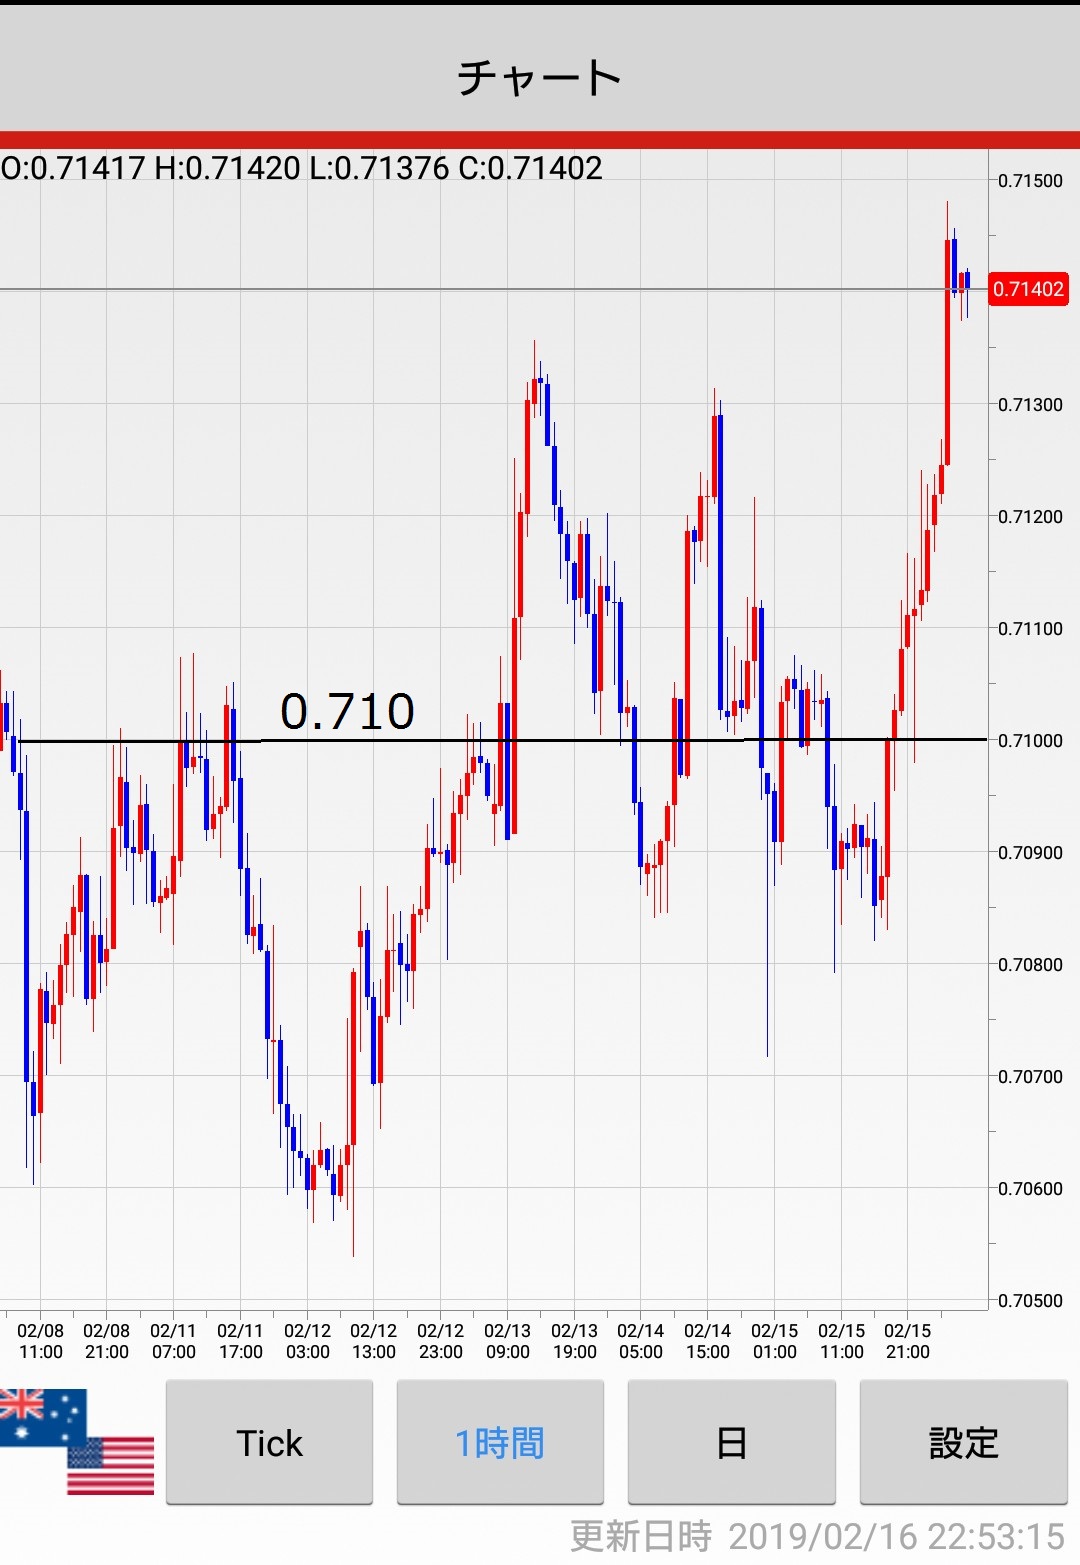Tap the United States flag icon
1080x1565 pixels.
click(112, 1466)
